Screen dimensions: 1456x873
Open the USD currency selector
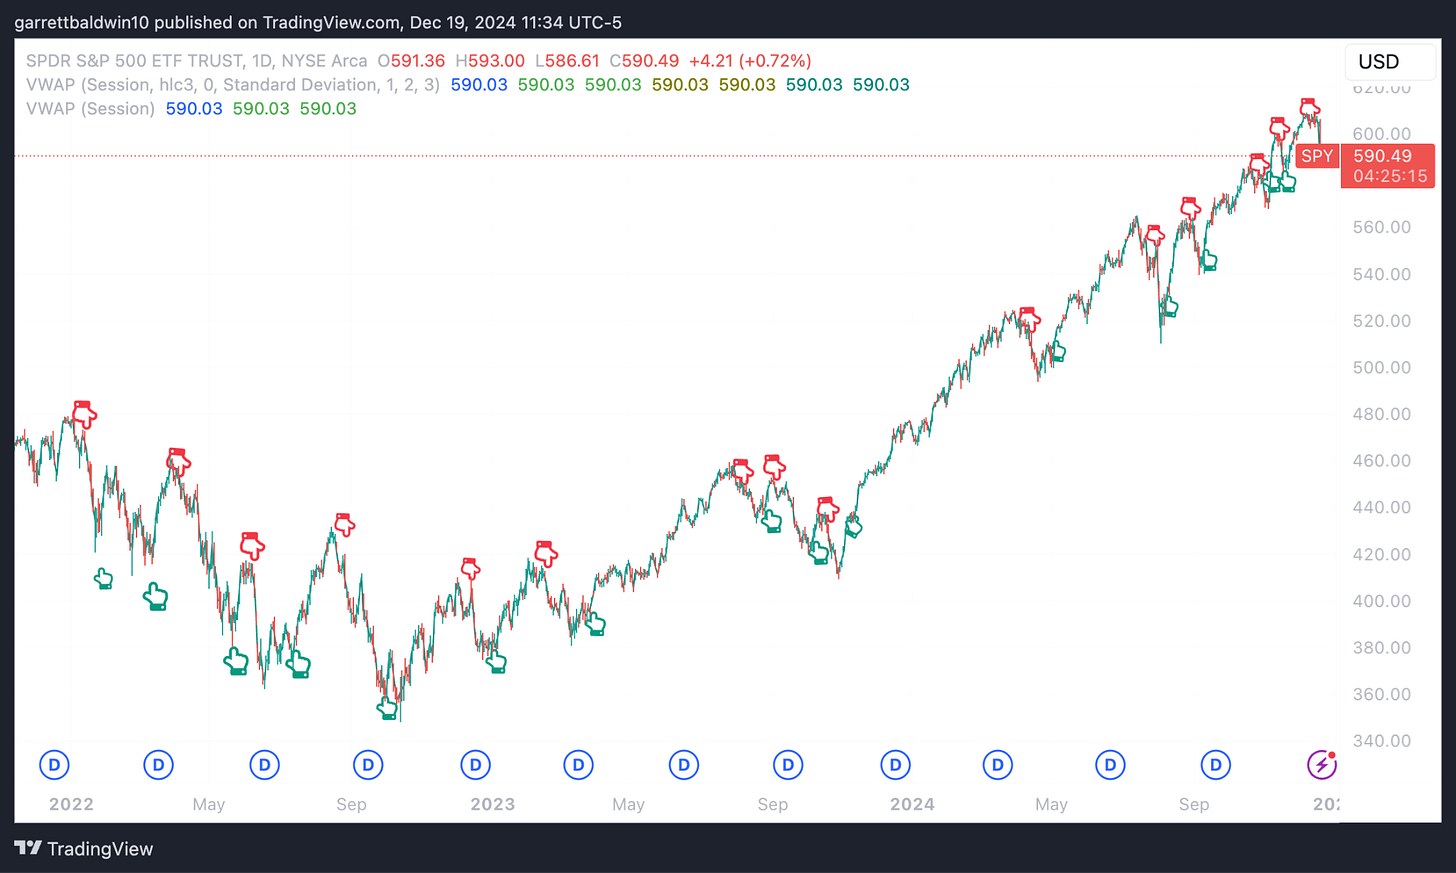(1389, 62)
